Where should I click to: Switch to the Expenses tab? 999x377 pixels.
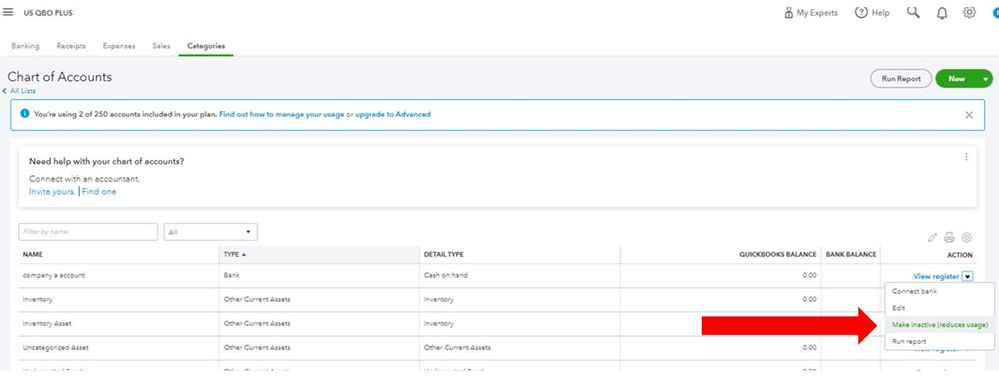(119, 46)
